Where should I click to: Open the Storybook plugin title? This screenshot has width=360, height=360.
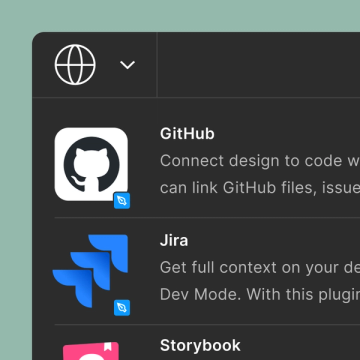coord(200,345)
